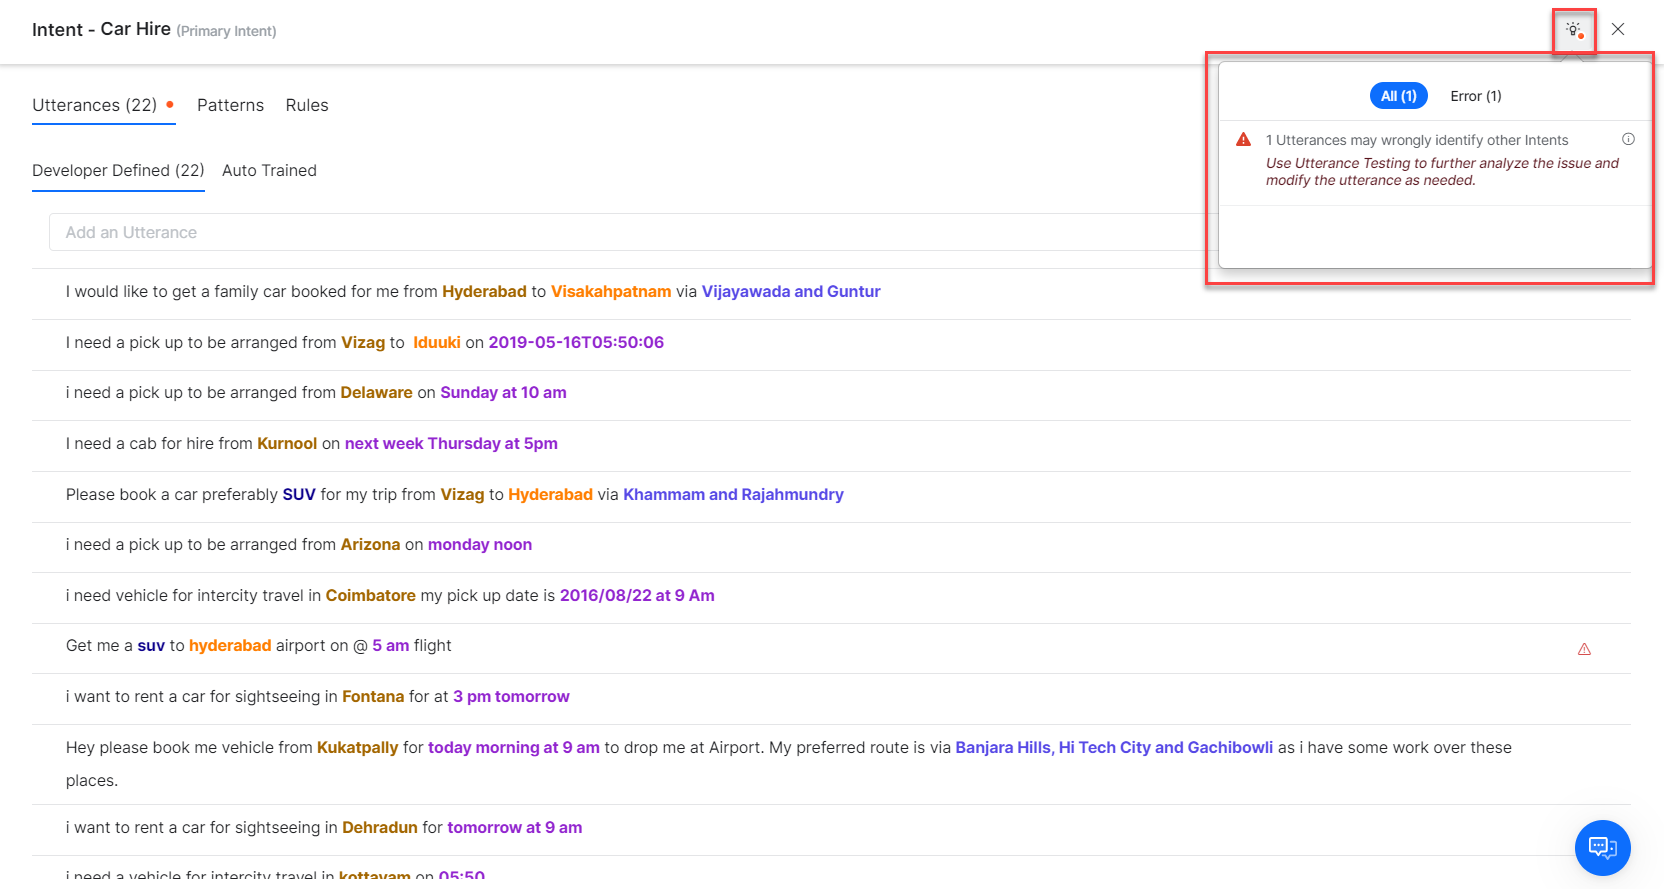This screenshot has height=889, width=1664.
Task: Select the Developer Defined (22) sub-tab
Action: pyautogui.click(x=118, y=170)
